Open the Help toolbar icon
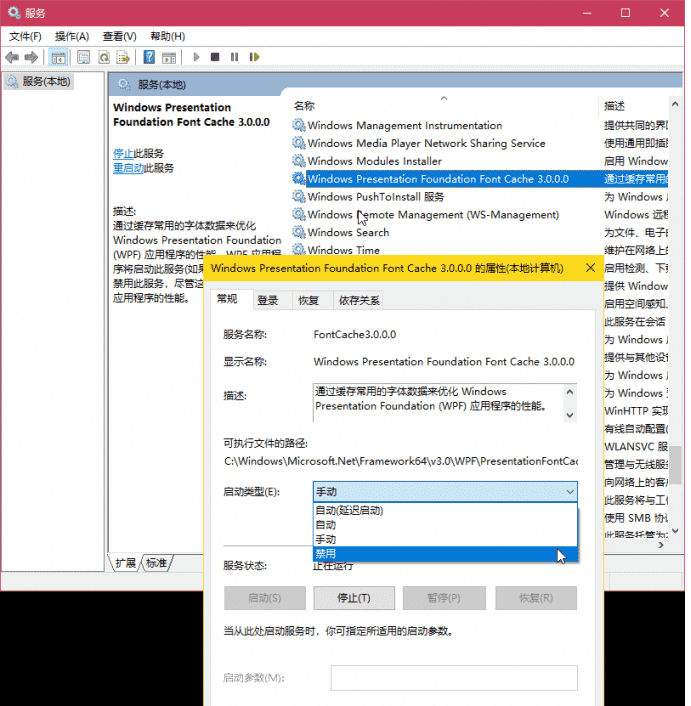 pos(149,57)
